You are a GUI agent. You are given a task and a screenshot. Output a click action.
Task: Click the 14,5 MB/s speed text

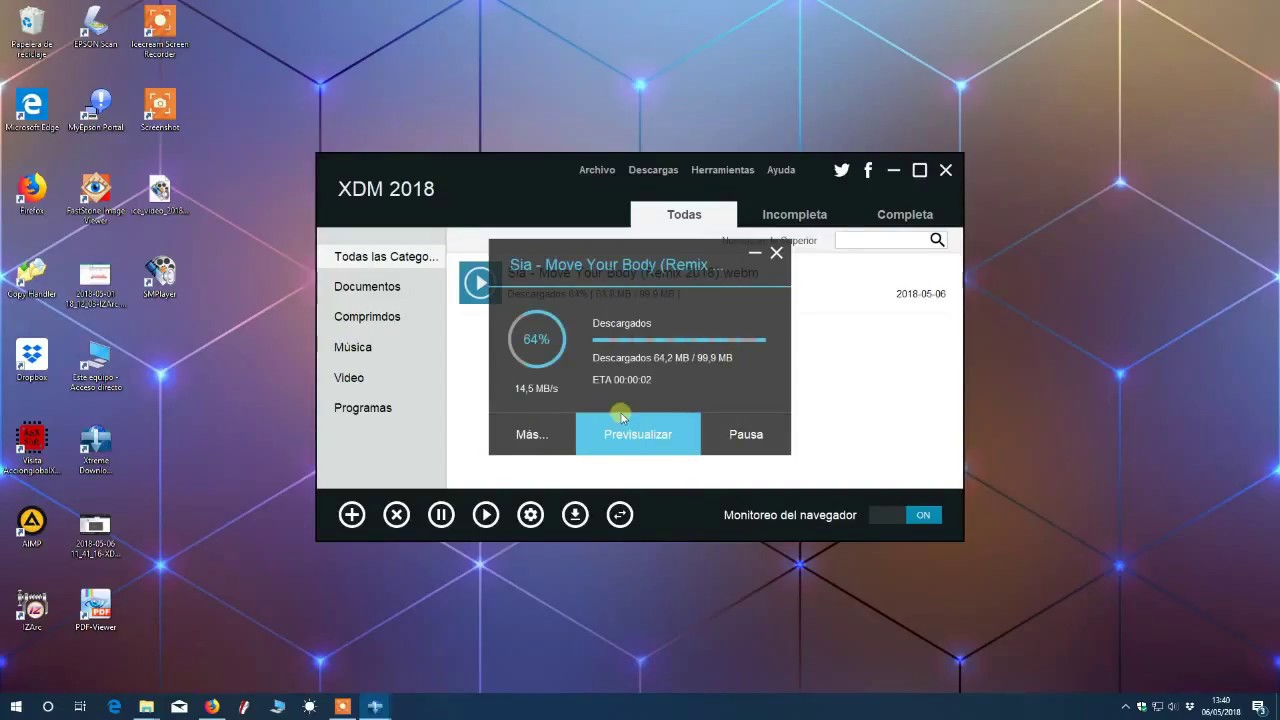click(x=536, y=388)
